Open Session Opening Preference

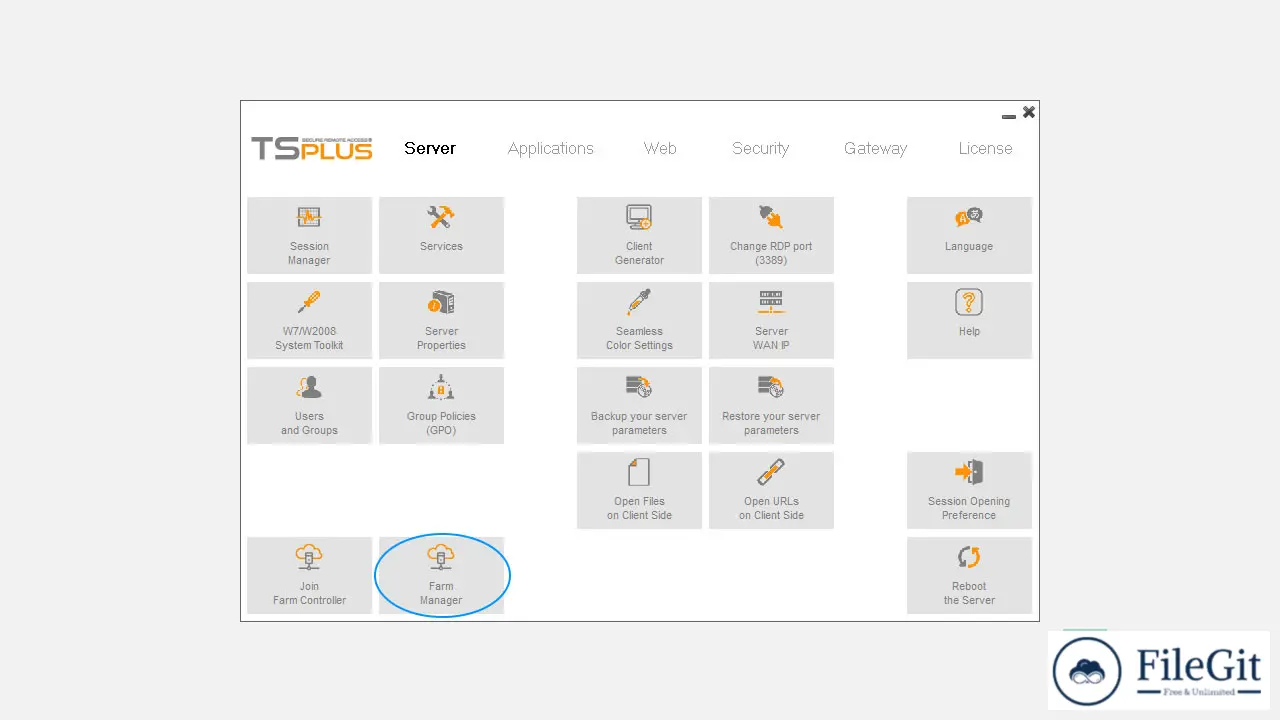(969, 490)
